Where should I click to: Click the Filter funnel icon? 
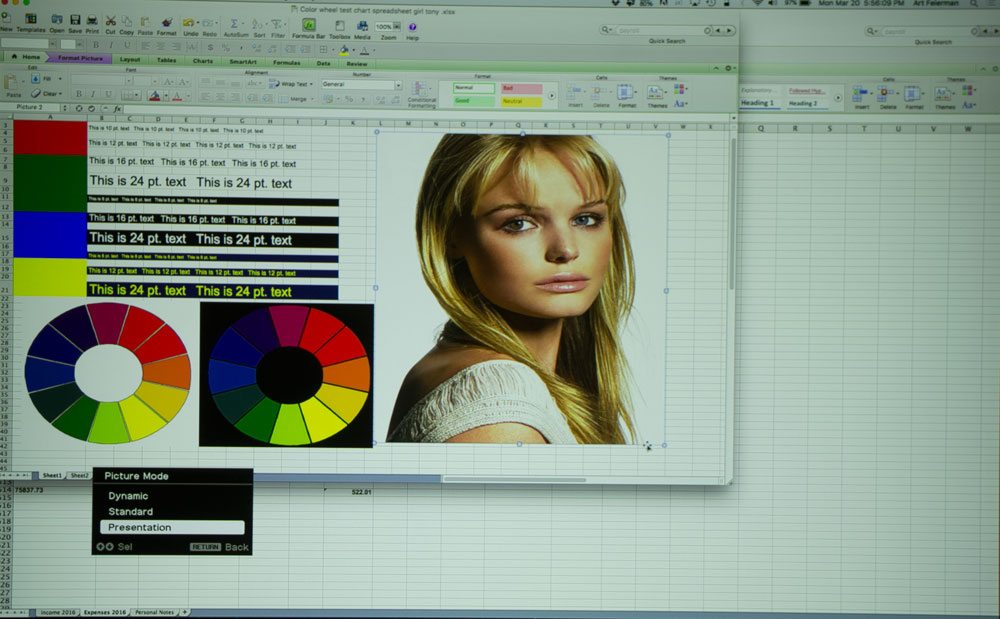tap(278, 25)
